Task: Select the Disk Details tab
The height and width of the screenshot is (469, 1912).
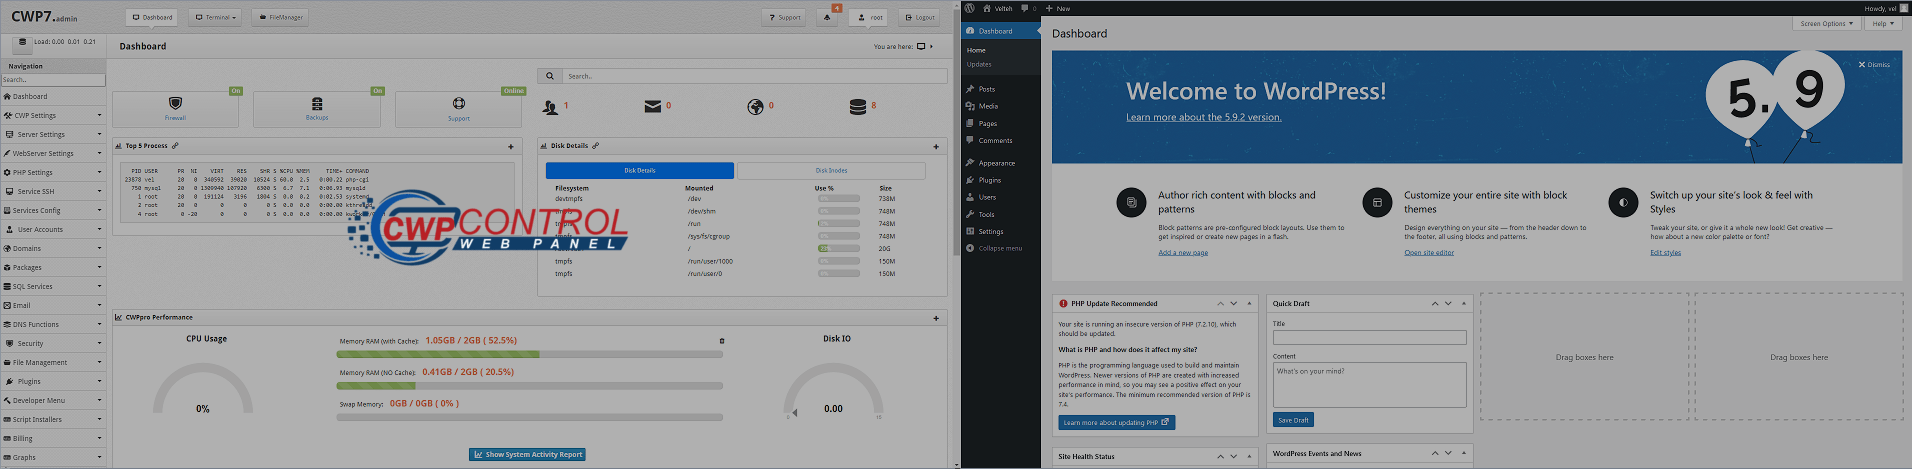Action: pyautogui.click(x=640, y=171)
